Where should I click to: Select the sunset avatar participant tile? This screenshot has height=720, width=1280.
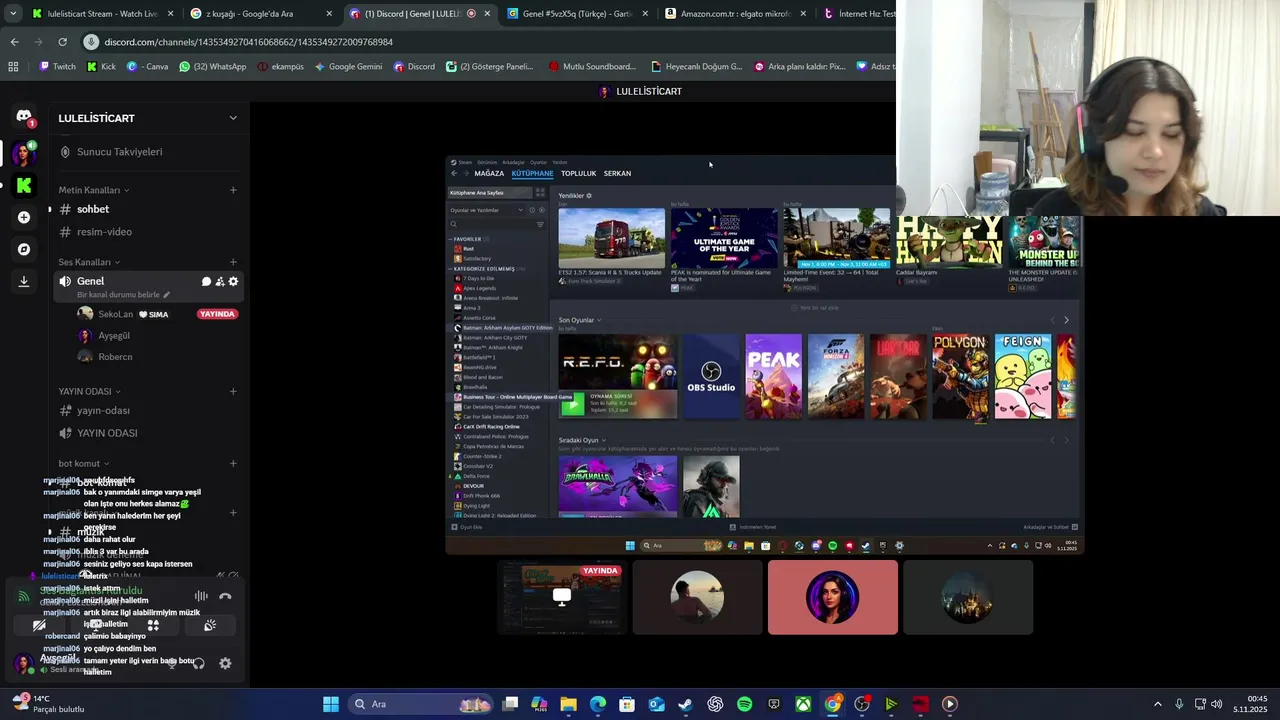click(x=697, y=597)
